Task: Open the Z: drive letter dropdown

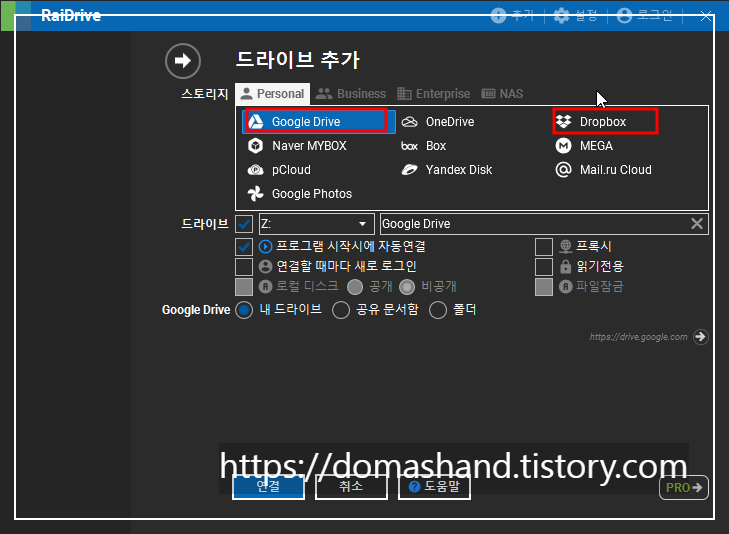Action: 317,224
